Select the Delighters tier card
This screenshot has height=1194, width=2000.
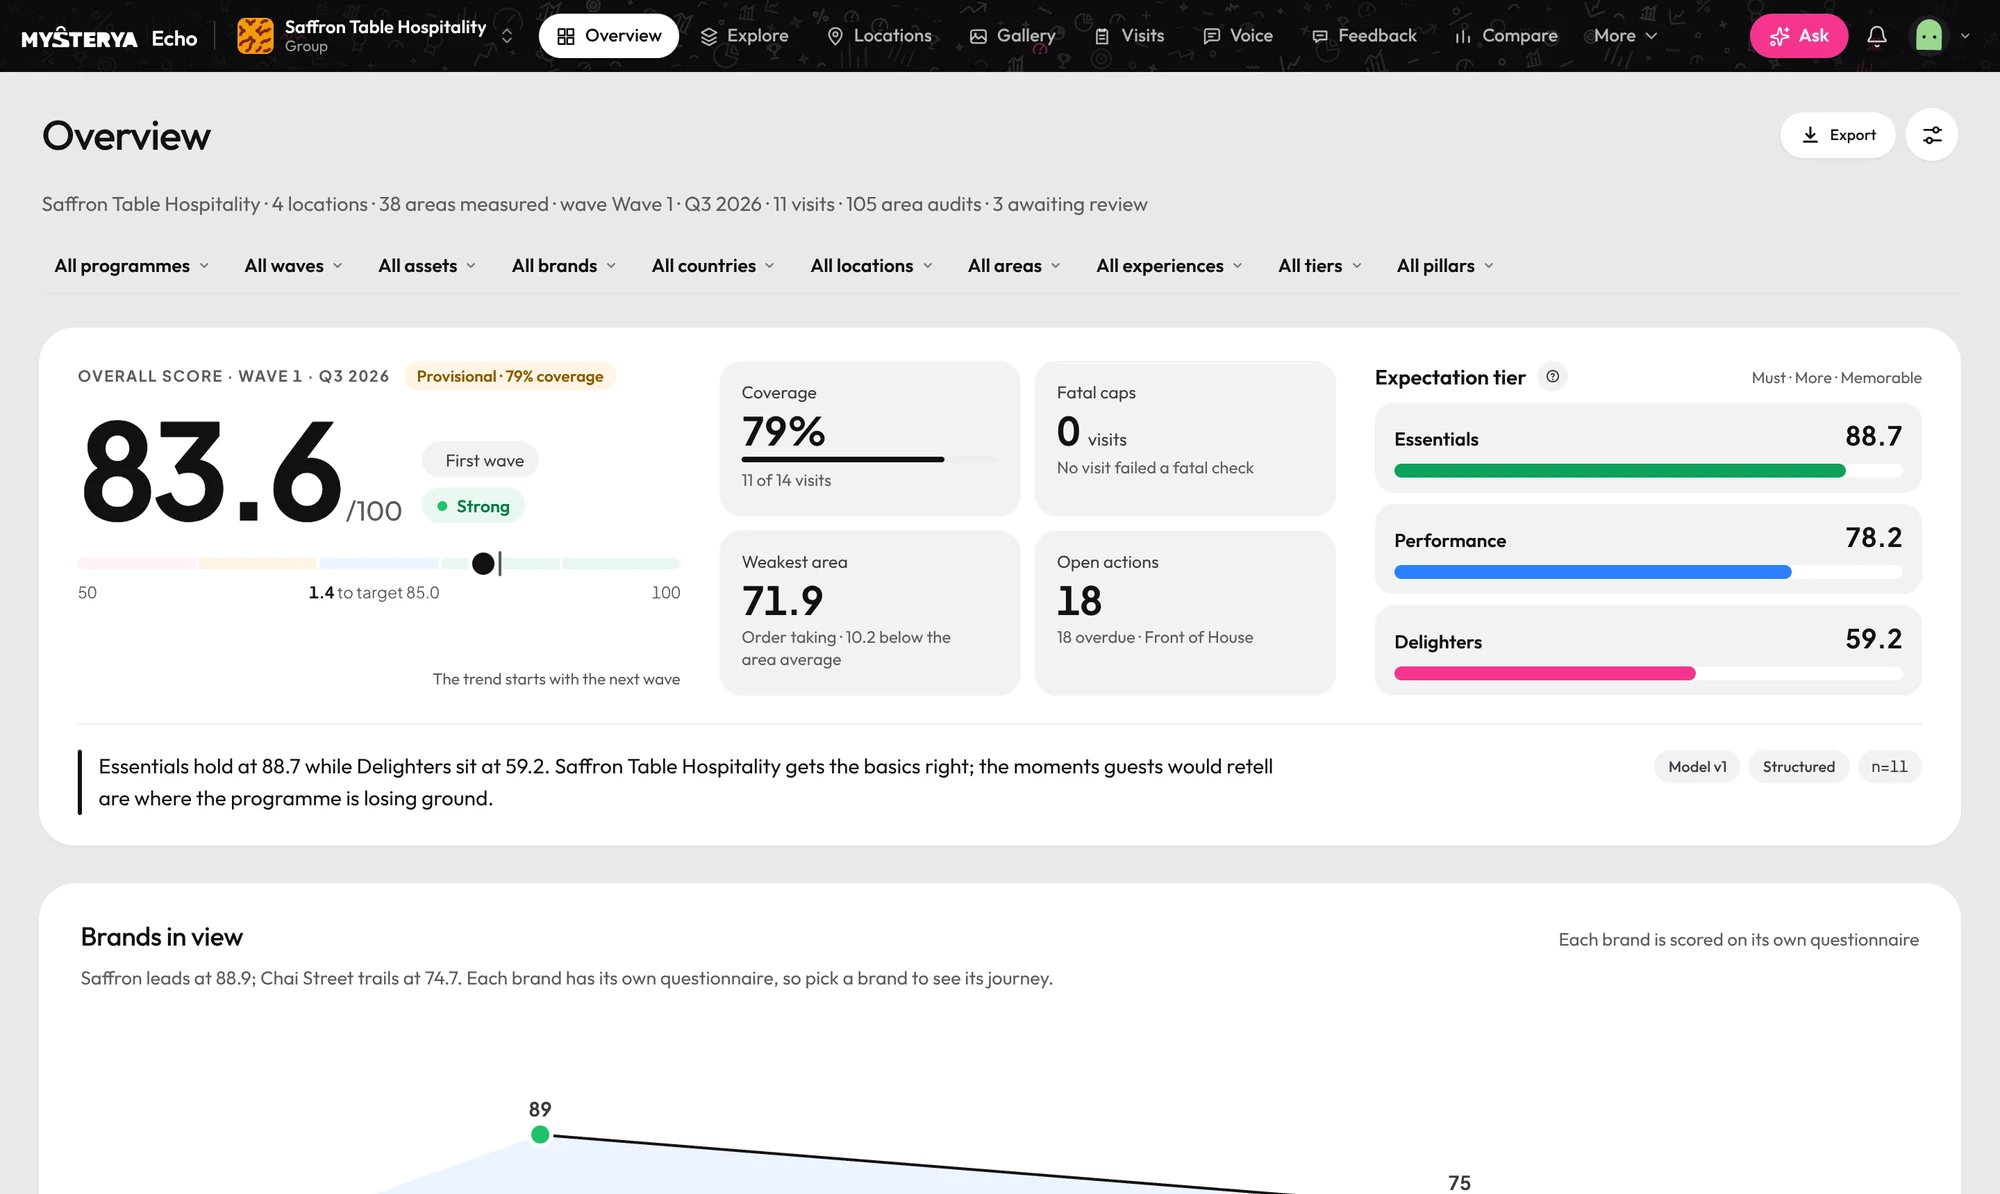pos(1648,650)
